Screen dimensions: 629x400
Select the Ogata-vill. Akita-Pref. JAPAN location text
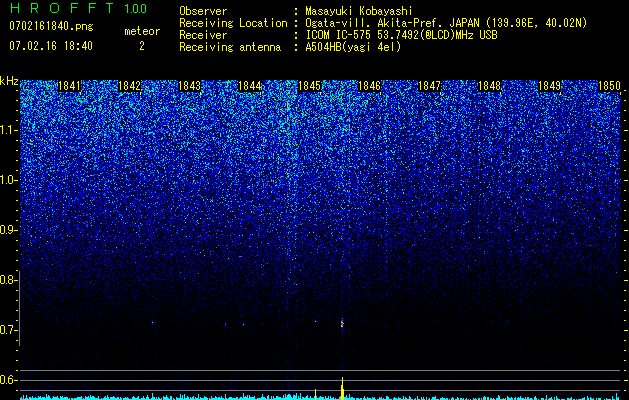coord(446,23)
